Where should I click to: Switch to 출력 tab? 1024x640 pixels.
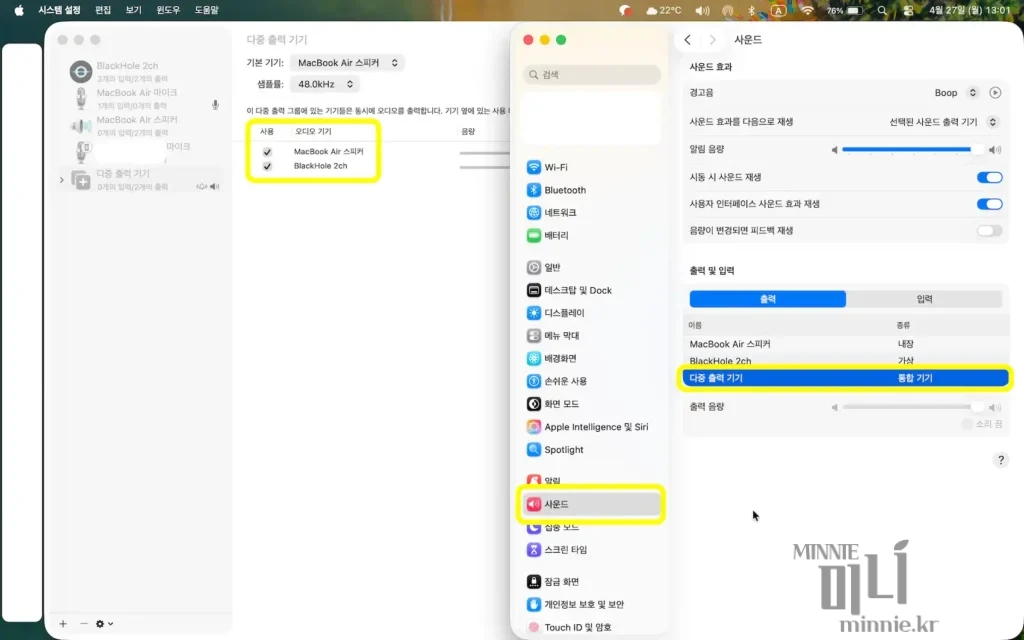coord(767,299)
